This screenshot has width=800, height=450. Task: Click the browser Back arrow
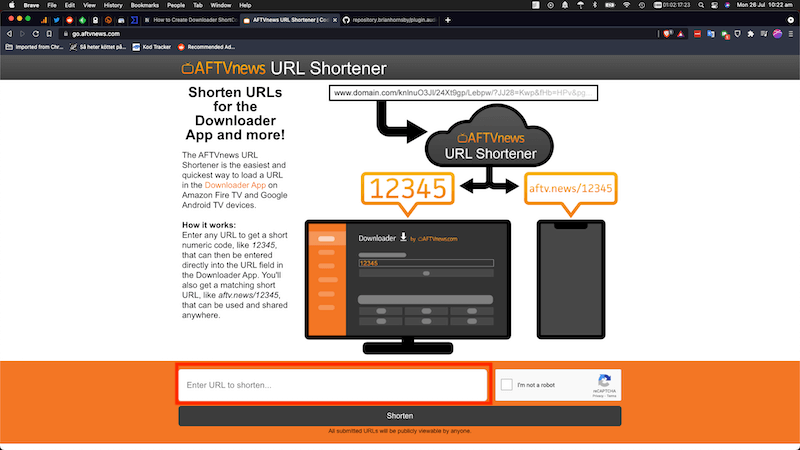9,34
